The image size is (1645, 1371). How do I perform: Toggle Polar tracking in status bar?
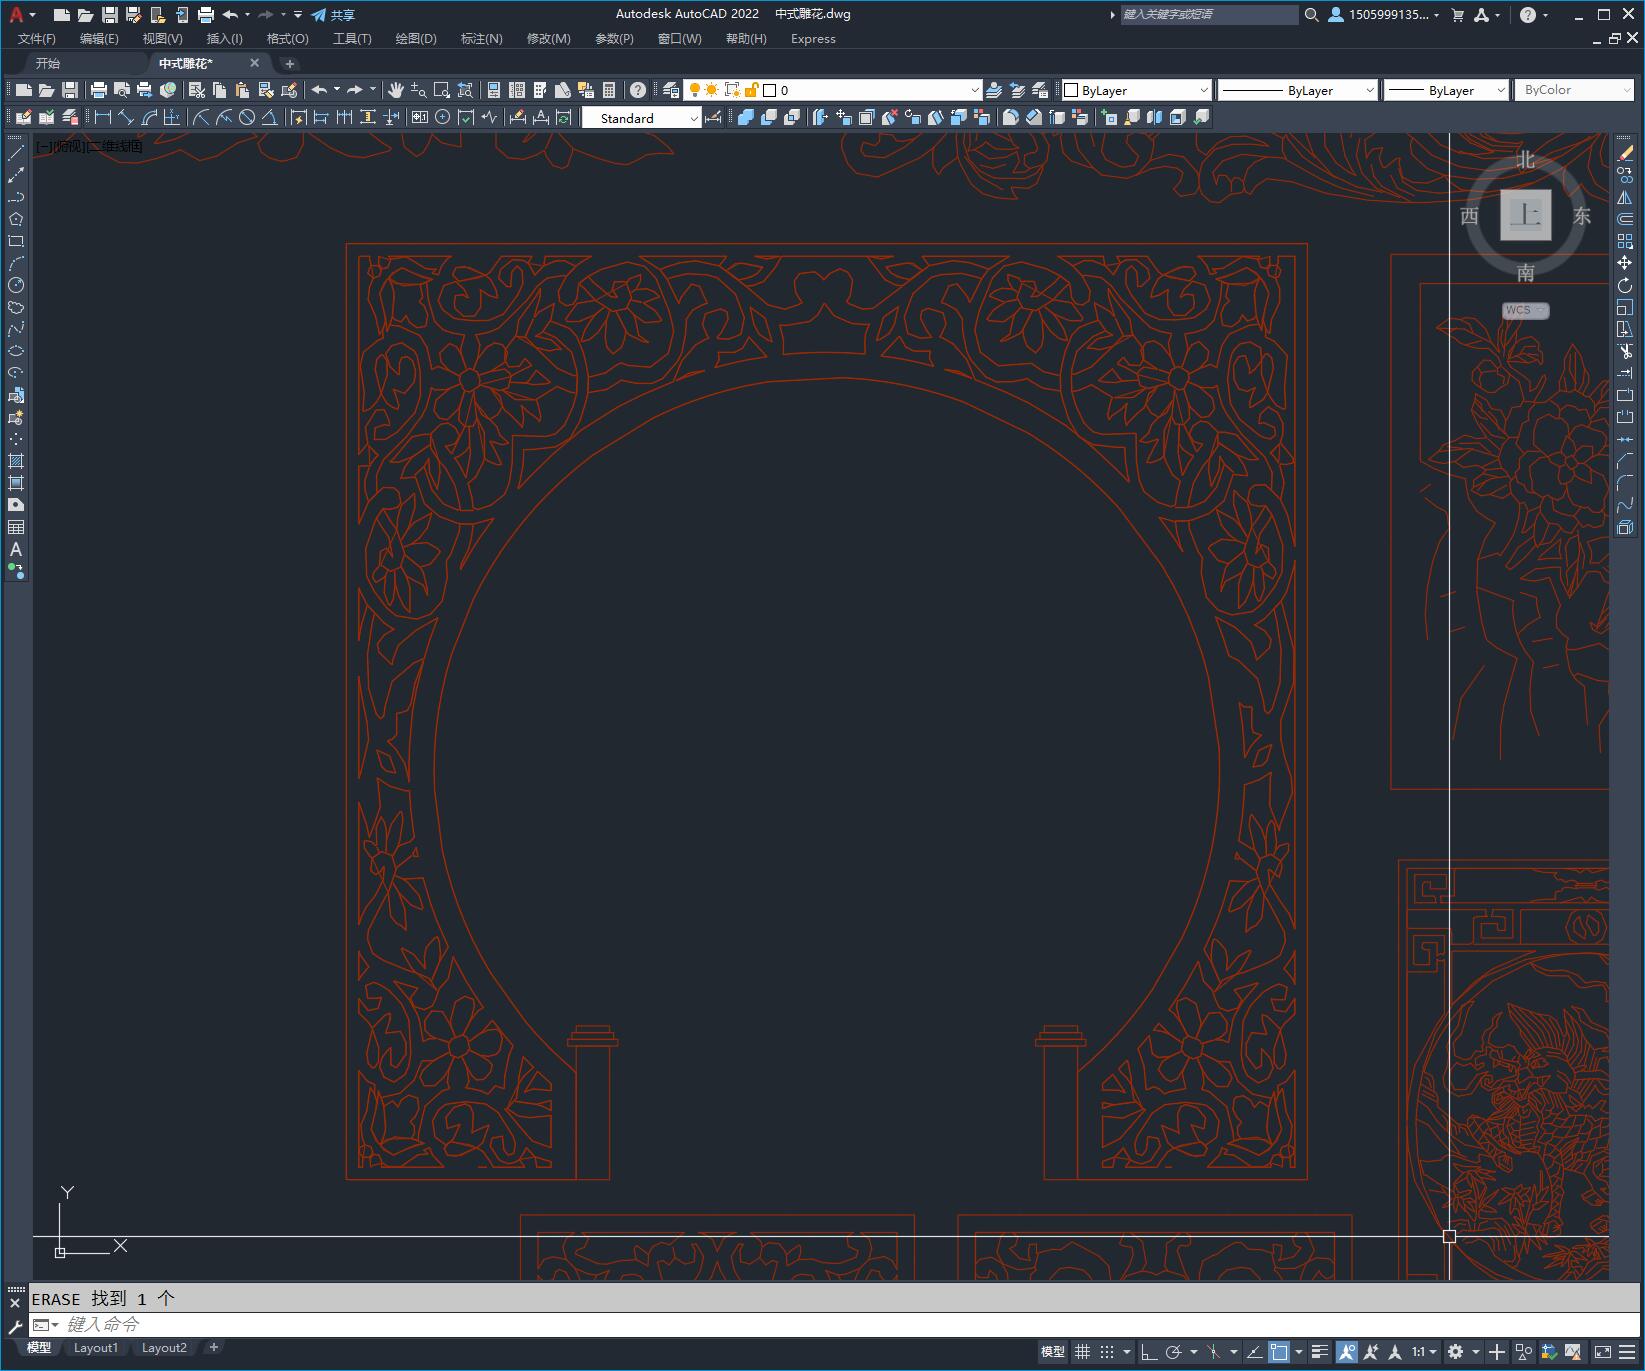click(1174, 1352)
